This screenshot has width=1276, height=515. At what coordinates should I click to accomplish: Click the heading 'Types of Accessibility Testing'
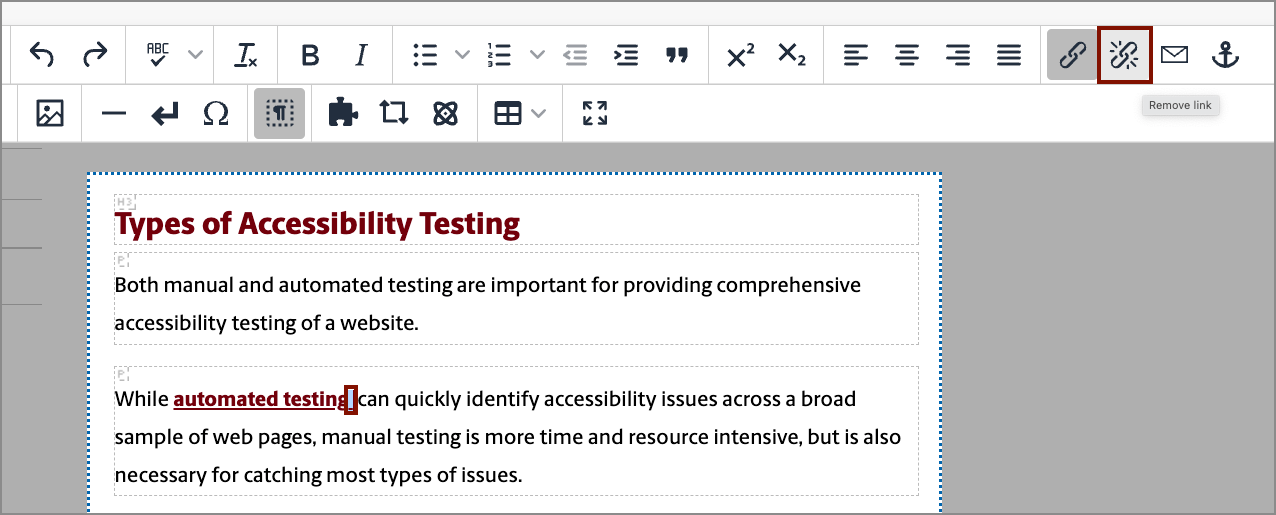317,224
